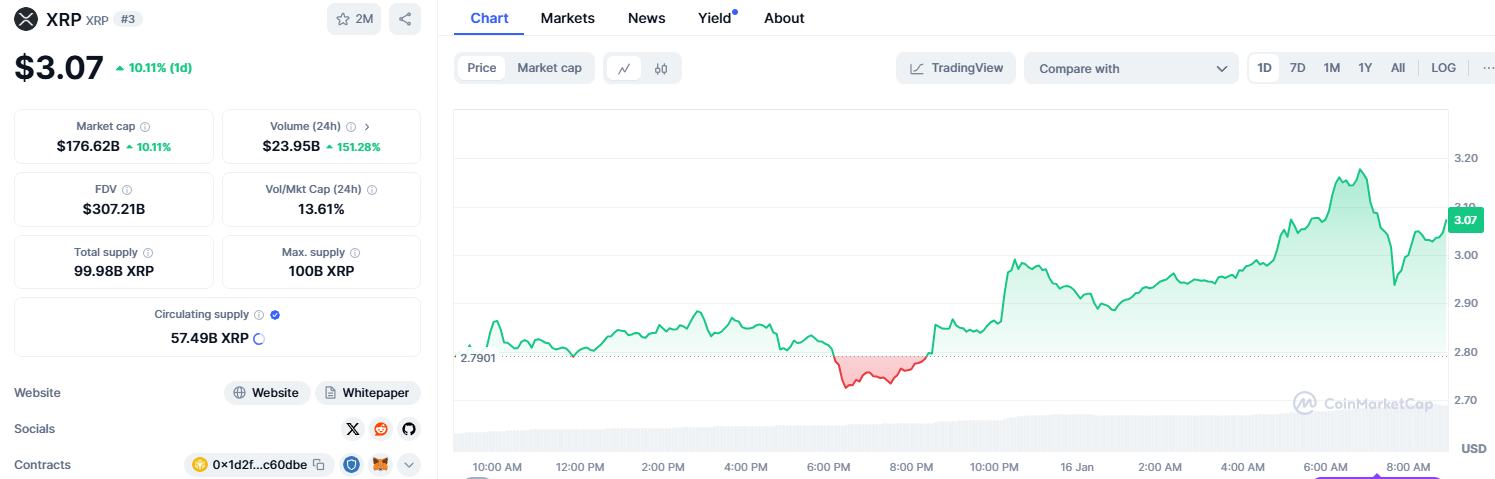Image resolution: width=1495 pixels, height=479 pixels.
Task: Switch to line chart view
Action: (624, 68)
